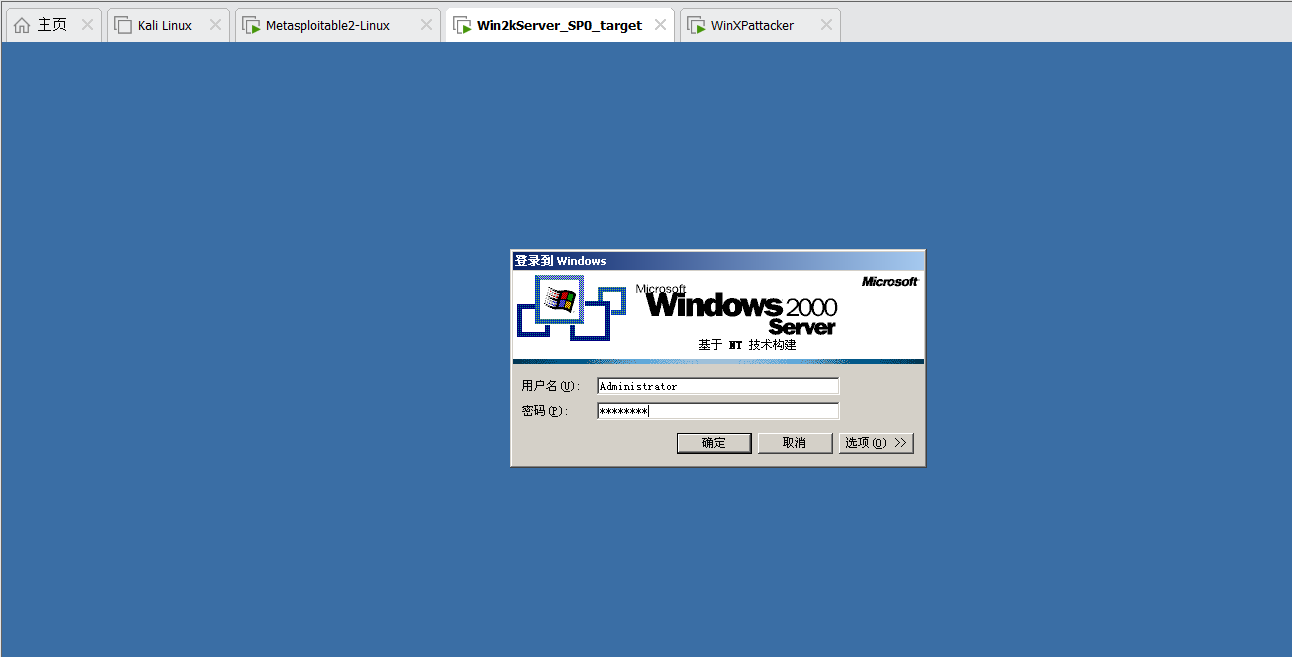Close the Kali Linux tab

[215, 25]
